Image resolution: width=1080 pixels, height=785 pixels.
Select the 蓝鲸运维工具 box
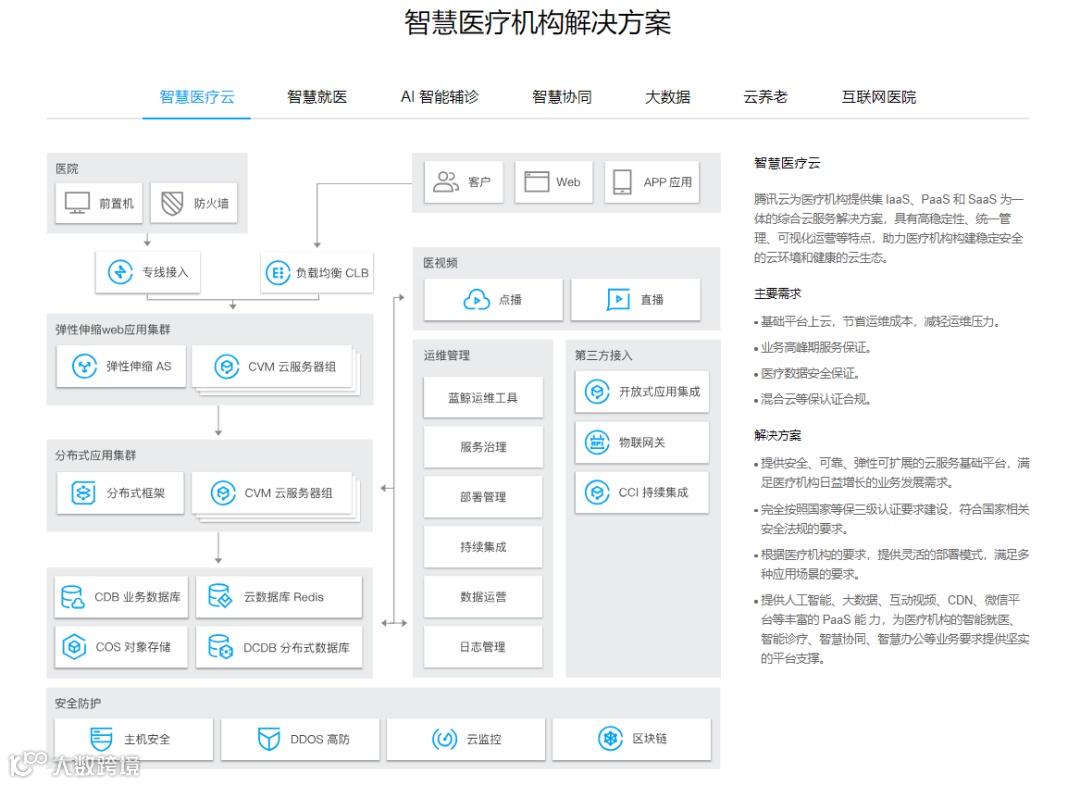tap(483, 397)
